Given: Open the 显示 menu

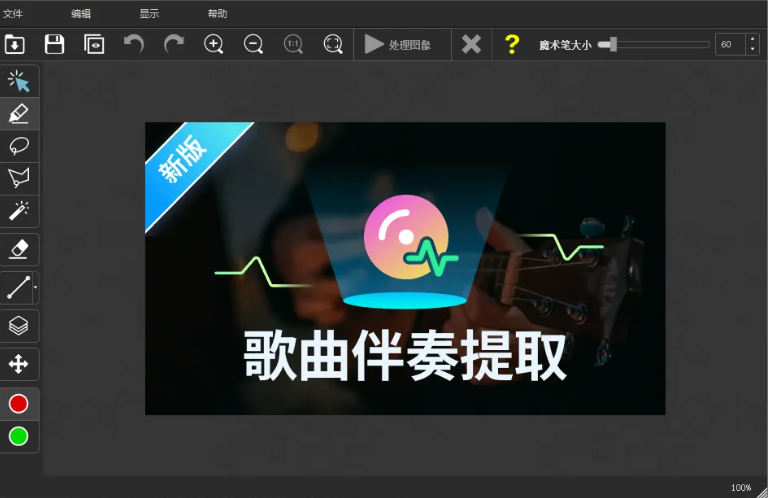Looking at the screenshot, I should (149, 13).
